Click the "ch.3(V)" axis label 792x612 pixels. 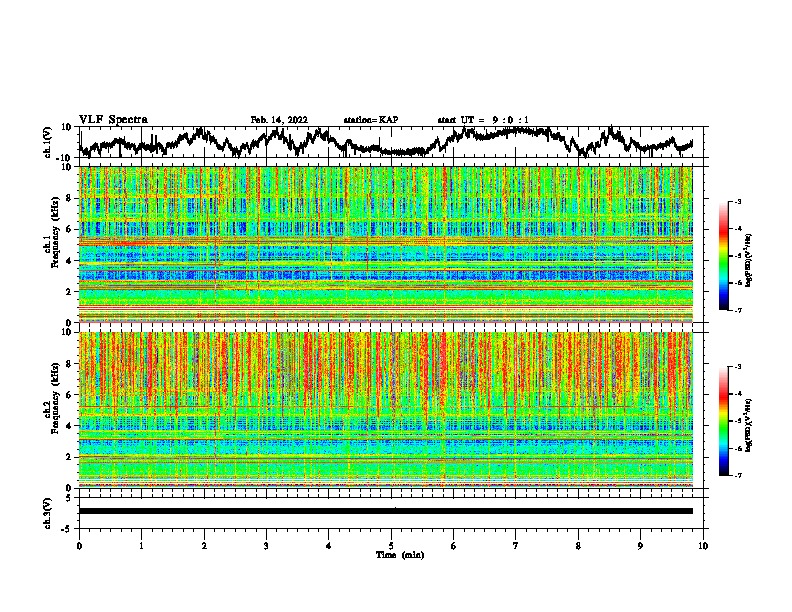48,513
